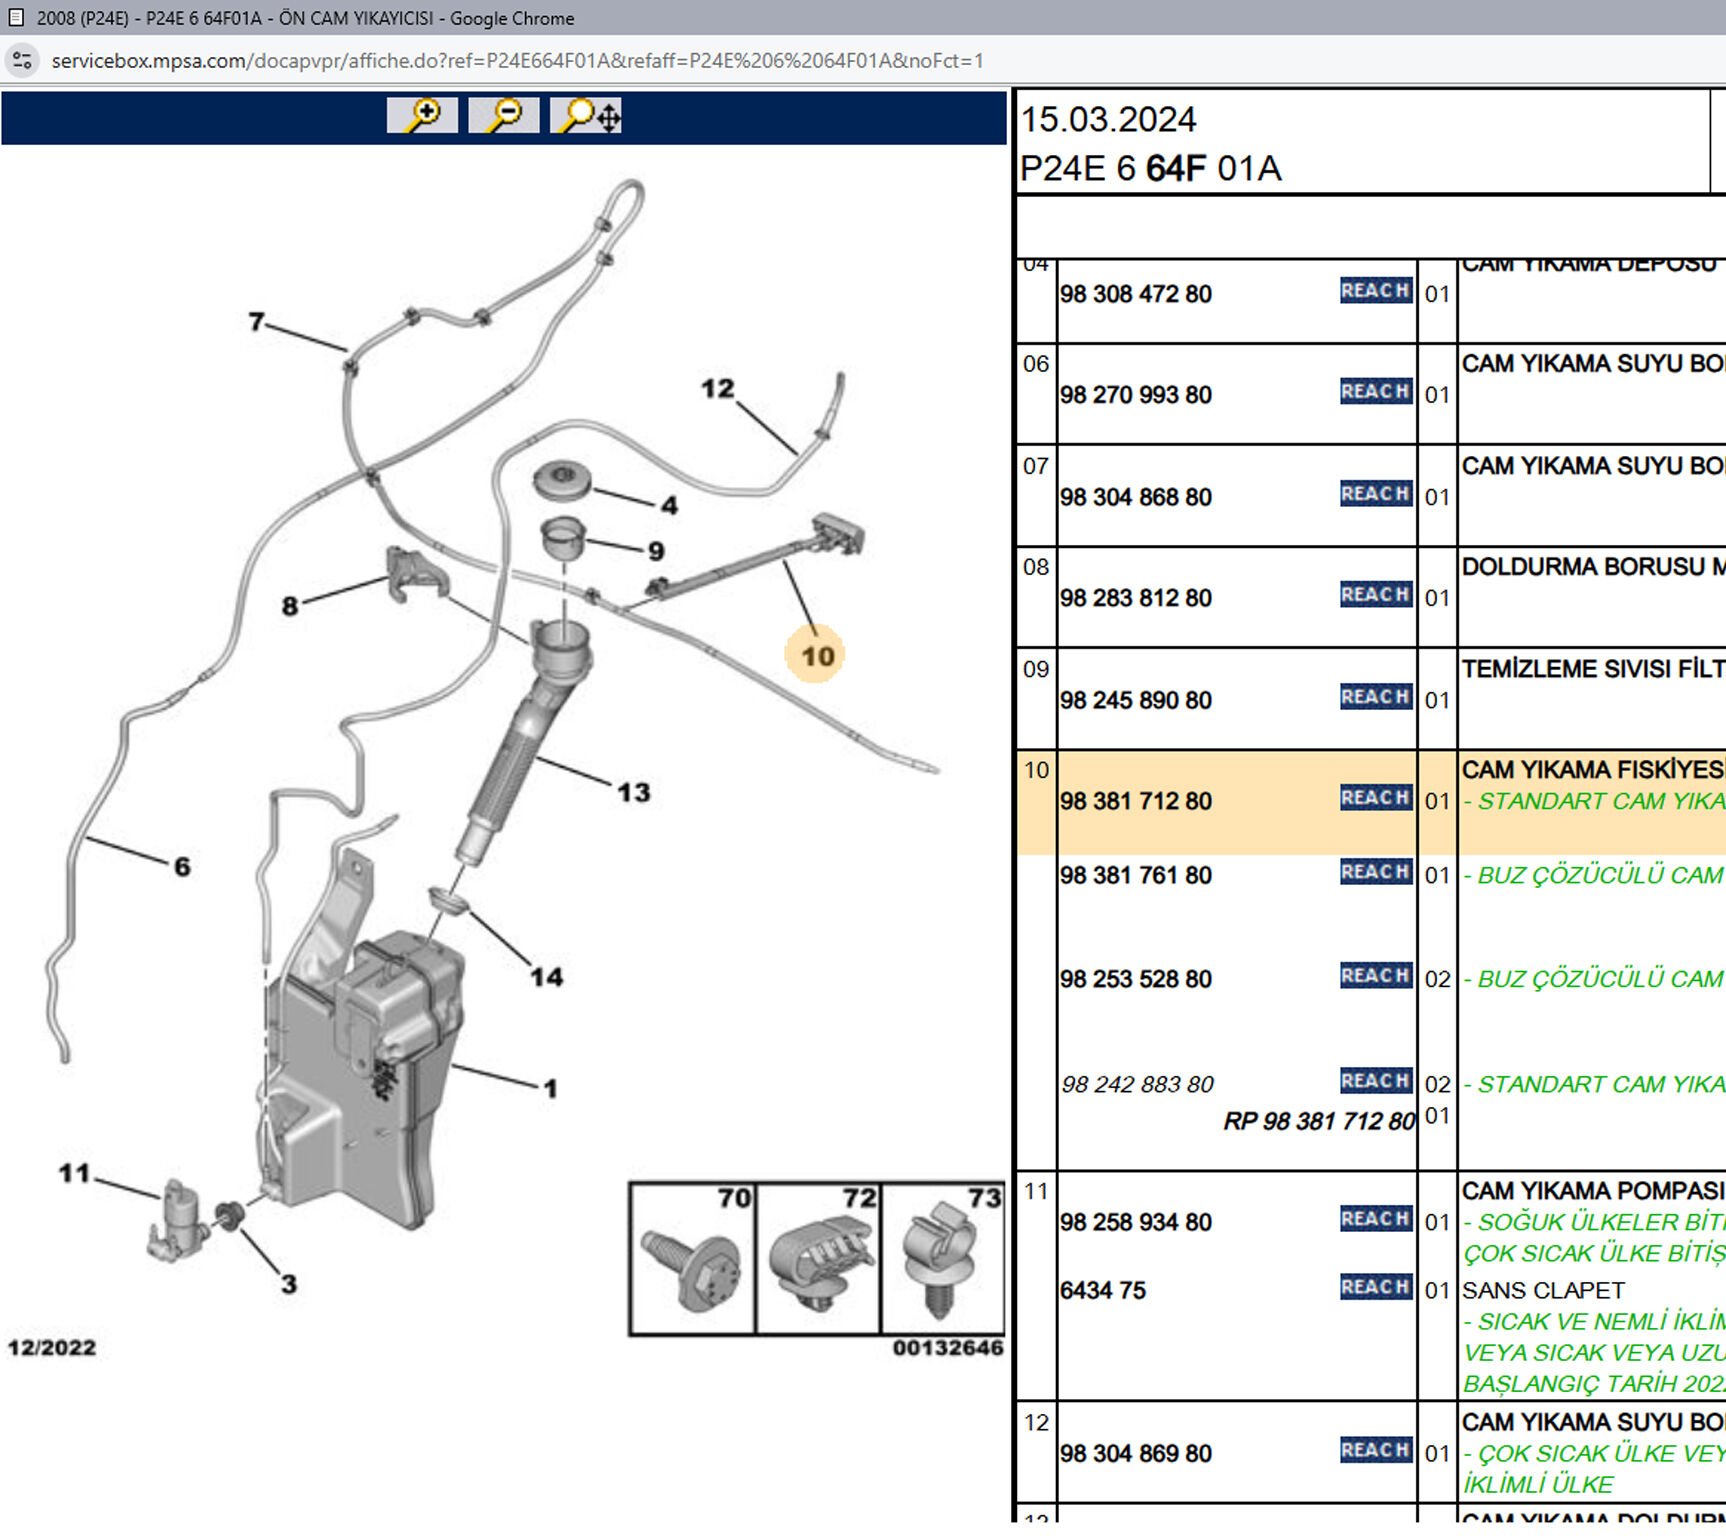Click part number 98 381 761 80

point(1135,876)
